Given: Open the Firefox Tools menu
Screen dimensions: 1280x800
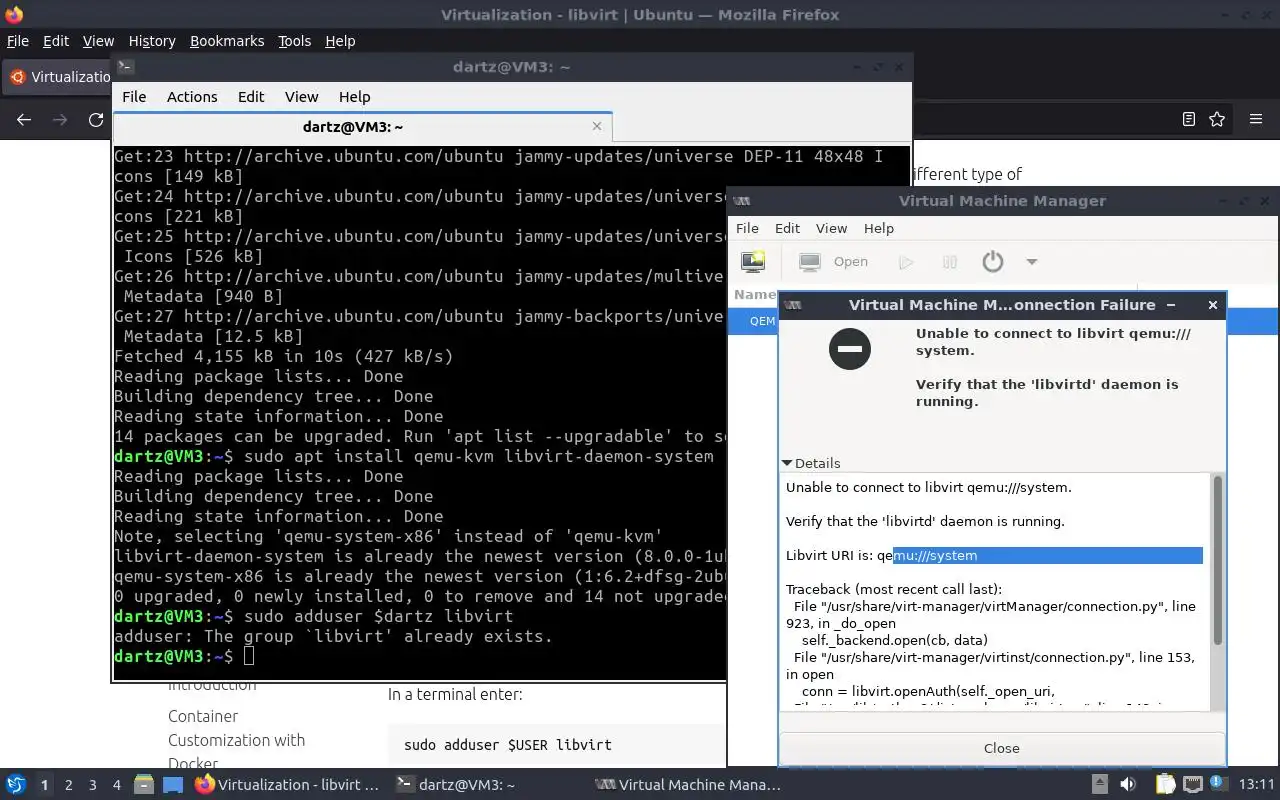Looking at the screenshot, I should pos(294,41).
